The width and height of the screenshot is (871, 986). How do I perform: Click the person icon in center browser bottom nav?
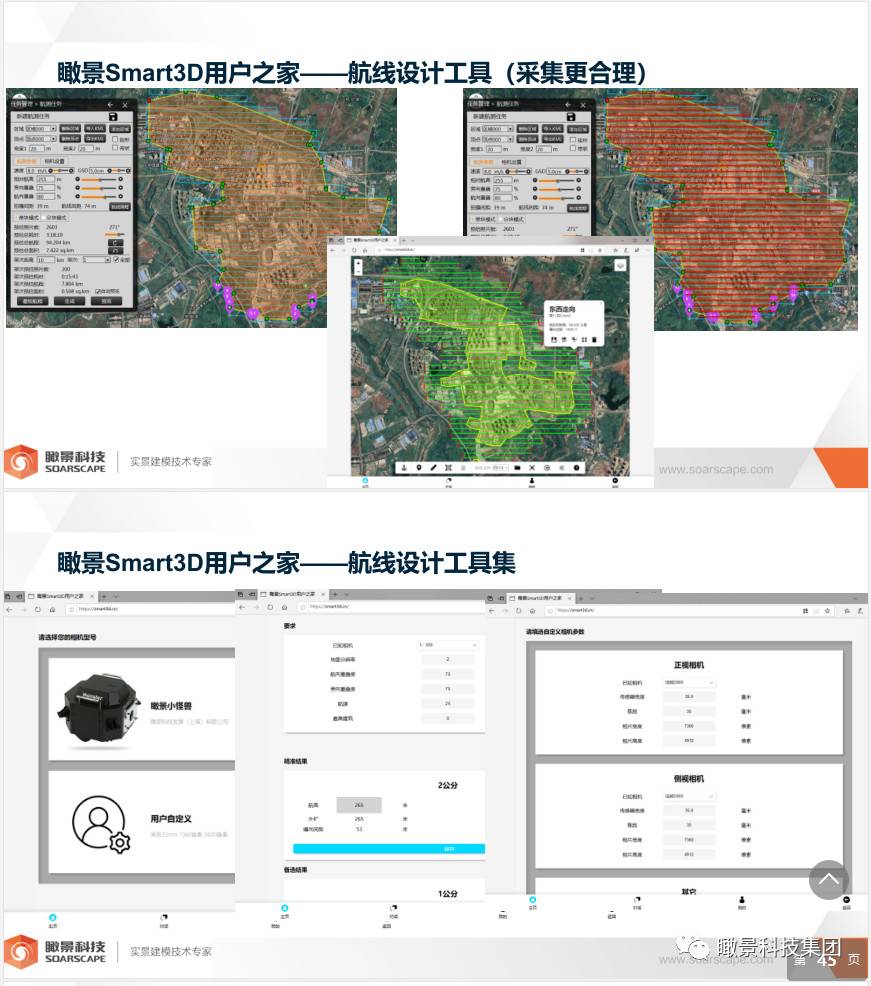tap(532, 481)
